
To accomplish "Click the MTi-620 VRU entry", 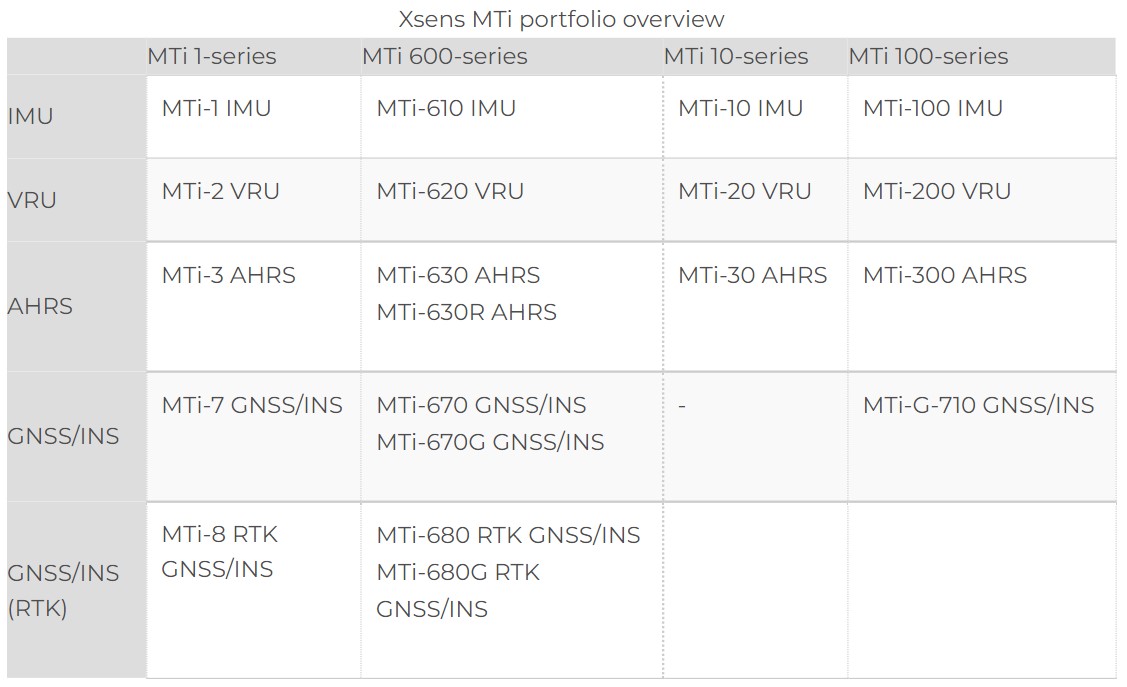I will coord(450,191).
